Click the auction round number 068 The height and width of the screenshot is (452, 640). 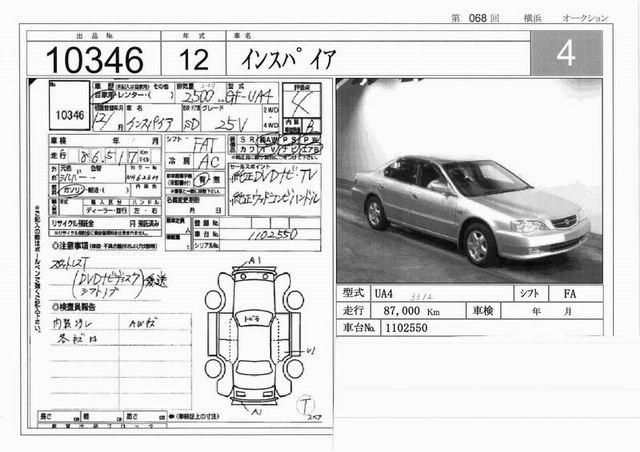477,18
